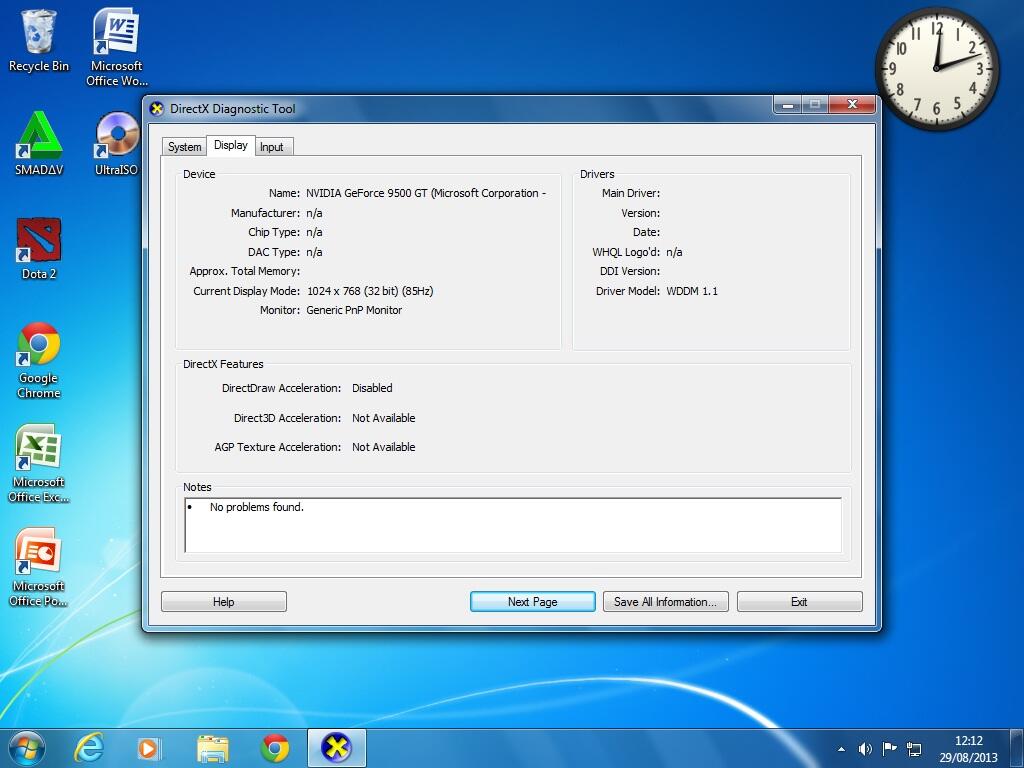Click the desktop analog clock gadget
Screen dimensions: 1024x768
[936, 69]
